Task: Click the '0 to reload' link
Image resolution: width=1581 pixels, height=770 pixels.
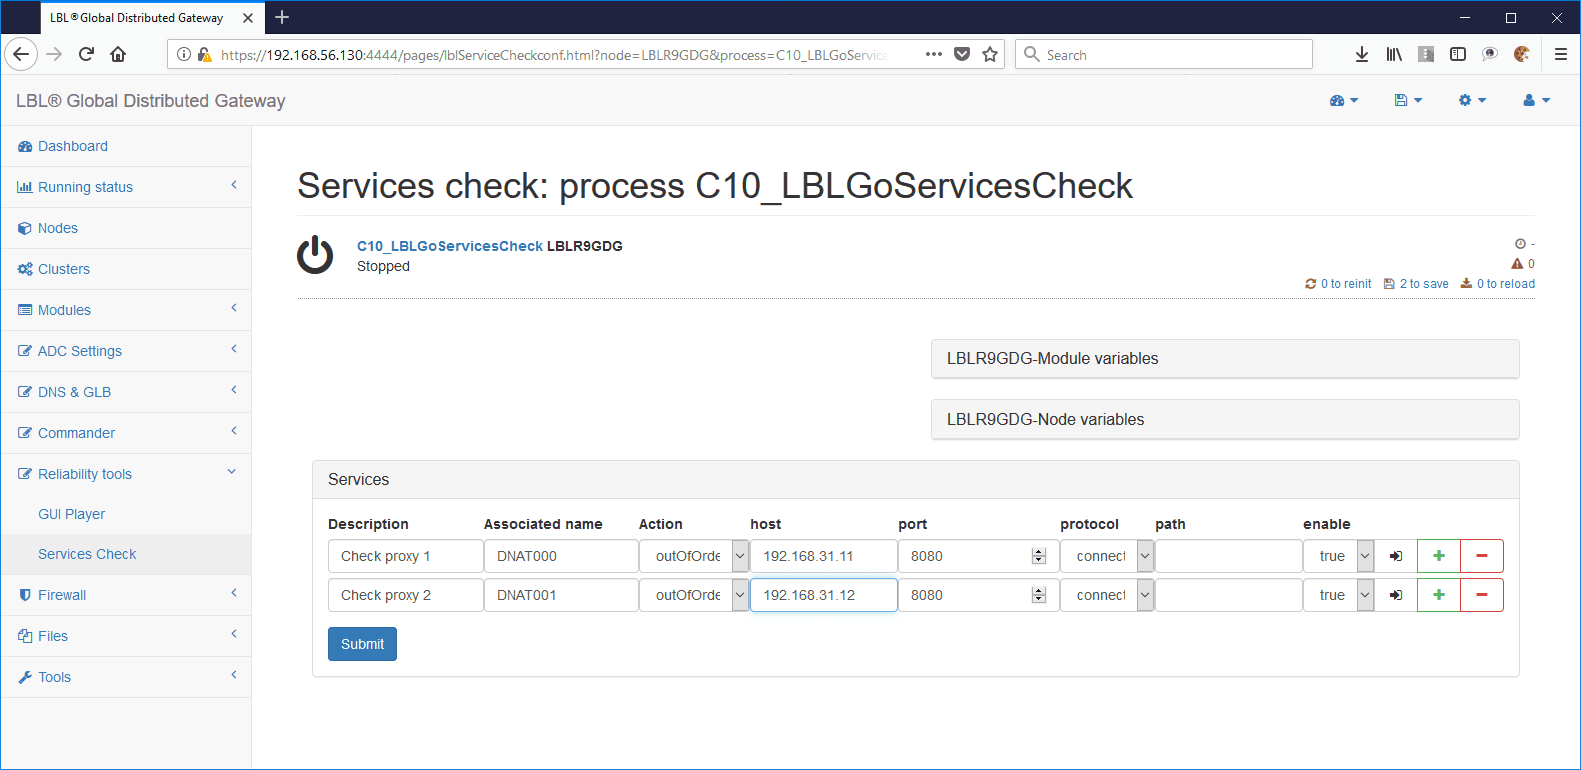Action: tap(1497, 284)
